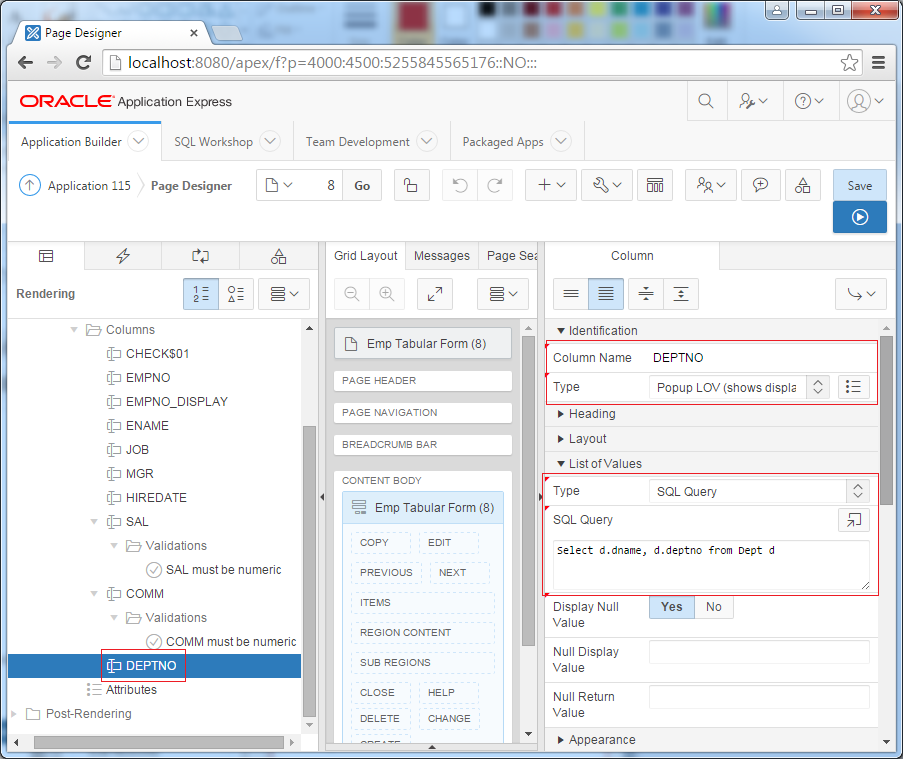Image resolution: width=903 pixels, height=759 pixels.
Task: Collapse the Identification section
Action: 560,331
